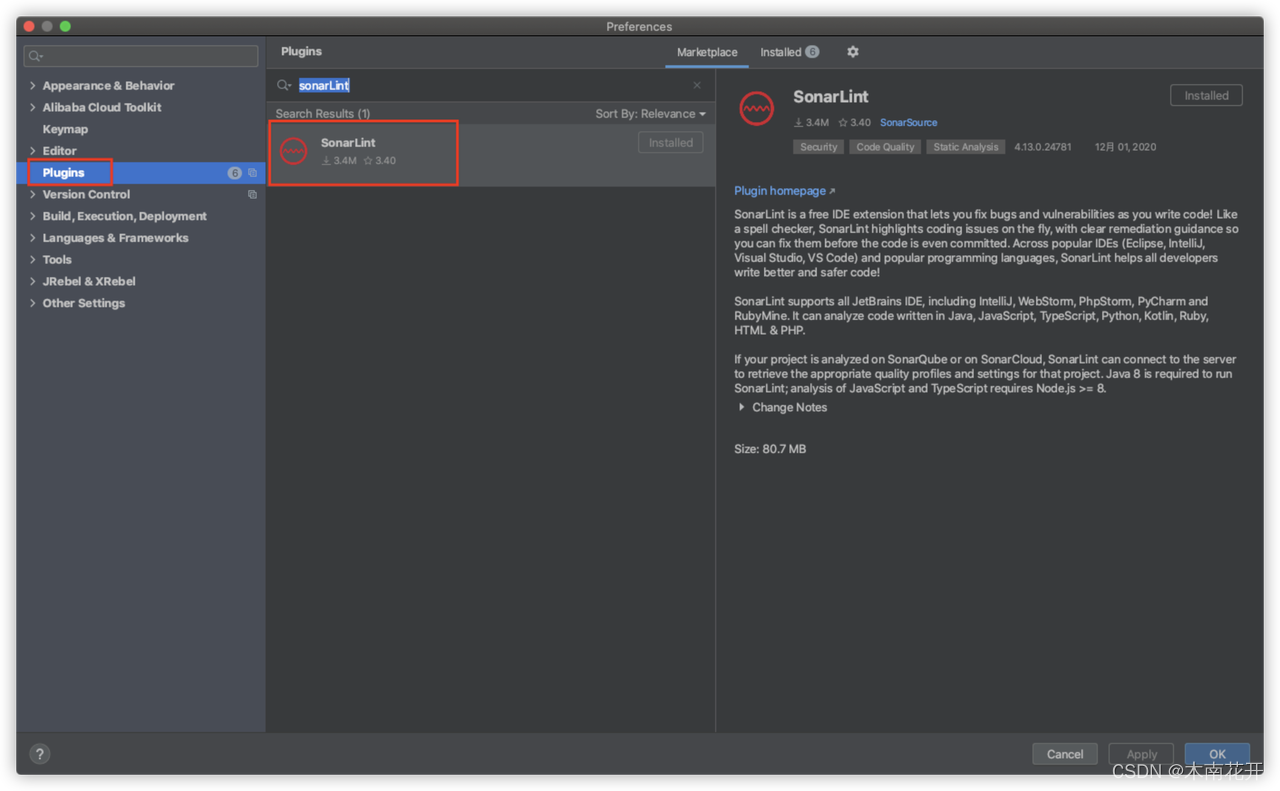Click the Search Results (1) label
This screenshot has width=1280, height=791.
pos(323,114)
